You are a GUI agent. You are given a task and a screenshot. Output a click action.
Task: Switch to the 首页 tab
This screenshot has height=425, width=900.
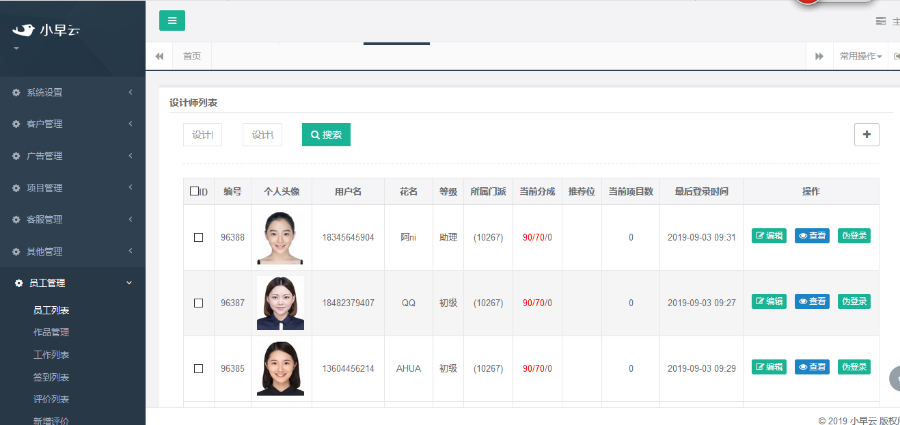click(191, 56)
